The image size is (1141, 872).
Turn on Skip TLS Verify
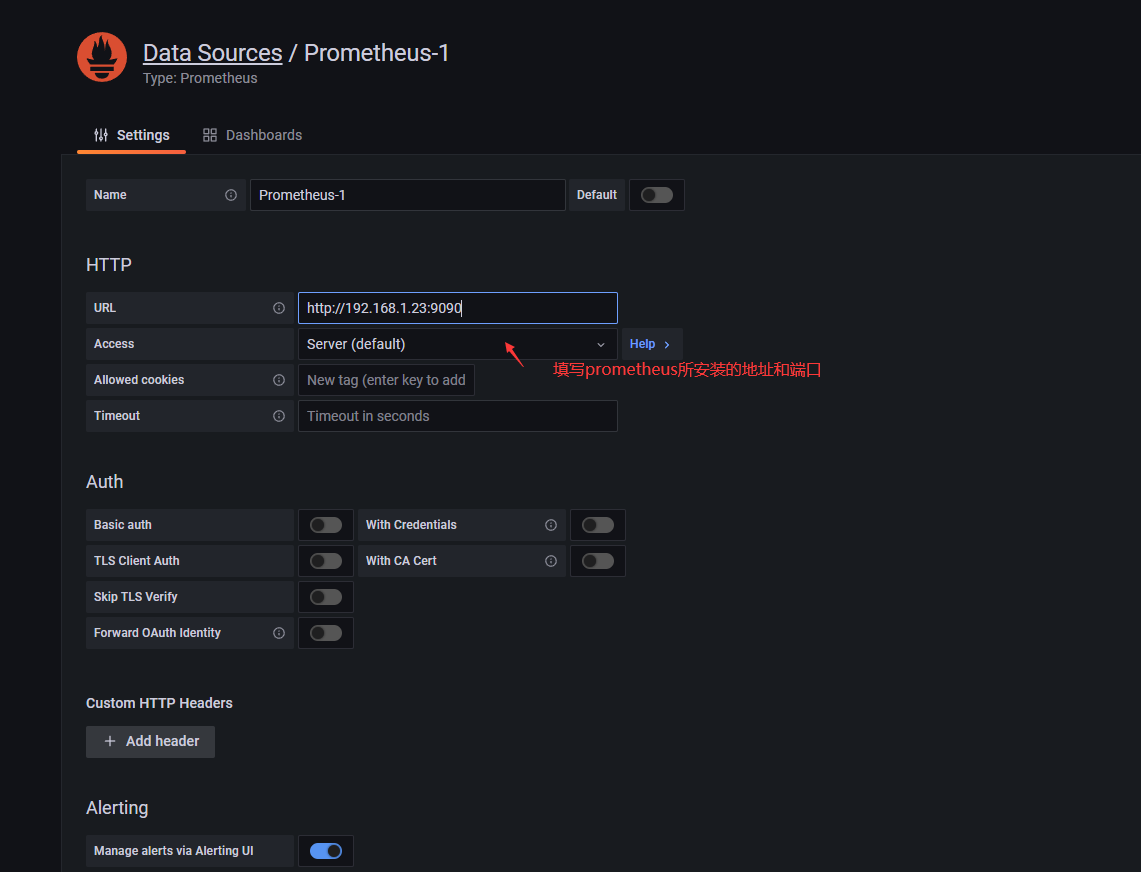[326, 597]
